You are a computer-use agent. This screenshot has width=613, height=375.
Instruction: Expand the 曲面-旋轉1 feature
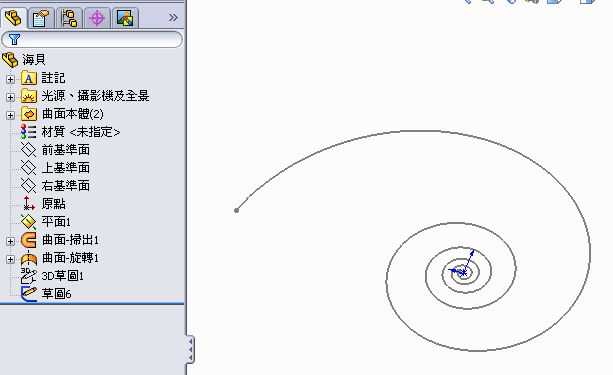point(10,259)
